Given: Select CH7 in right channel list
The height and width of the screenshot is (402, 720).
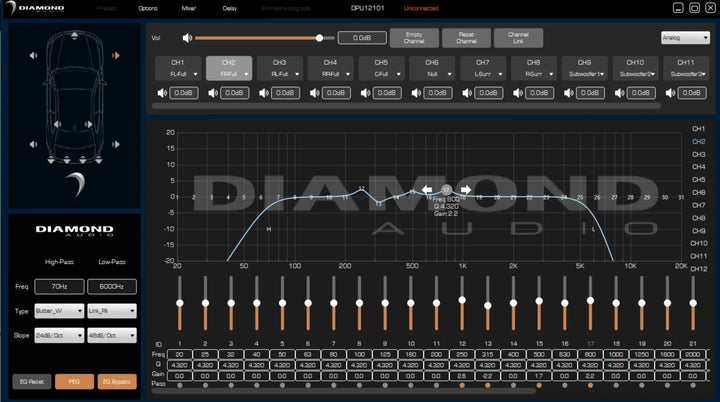Looking at the screenshot, I should click(698, 205).
